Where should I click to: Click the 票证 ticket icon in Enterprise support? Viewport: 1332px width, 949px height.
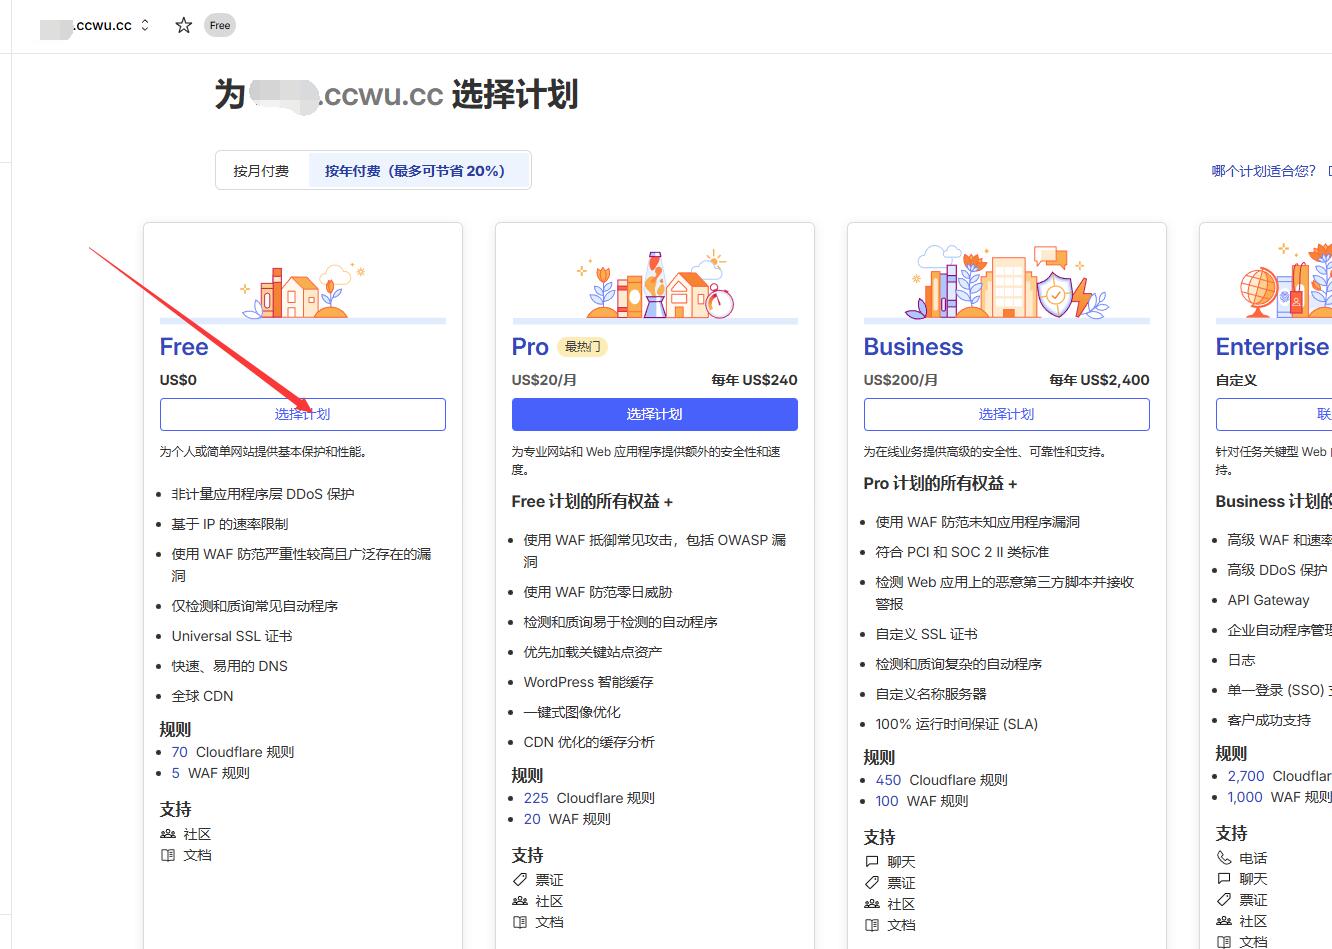pos(1224,900)
